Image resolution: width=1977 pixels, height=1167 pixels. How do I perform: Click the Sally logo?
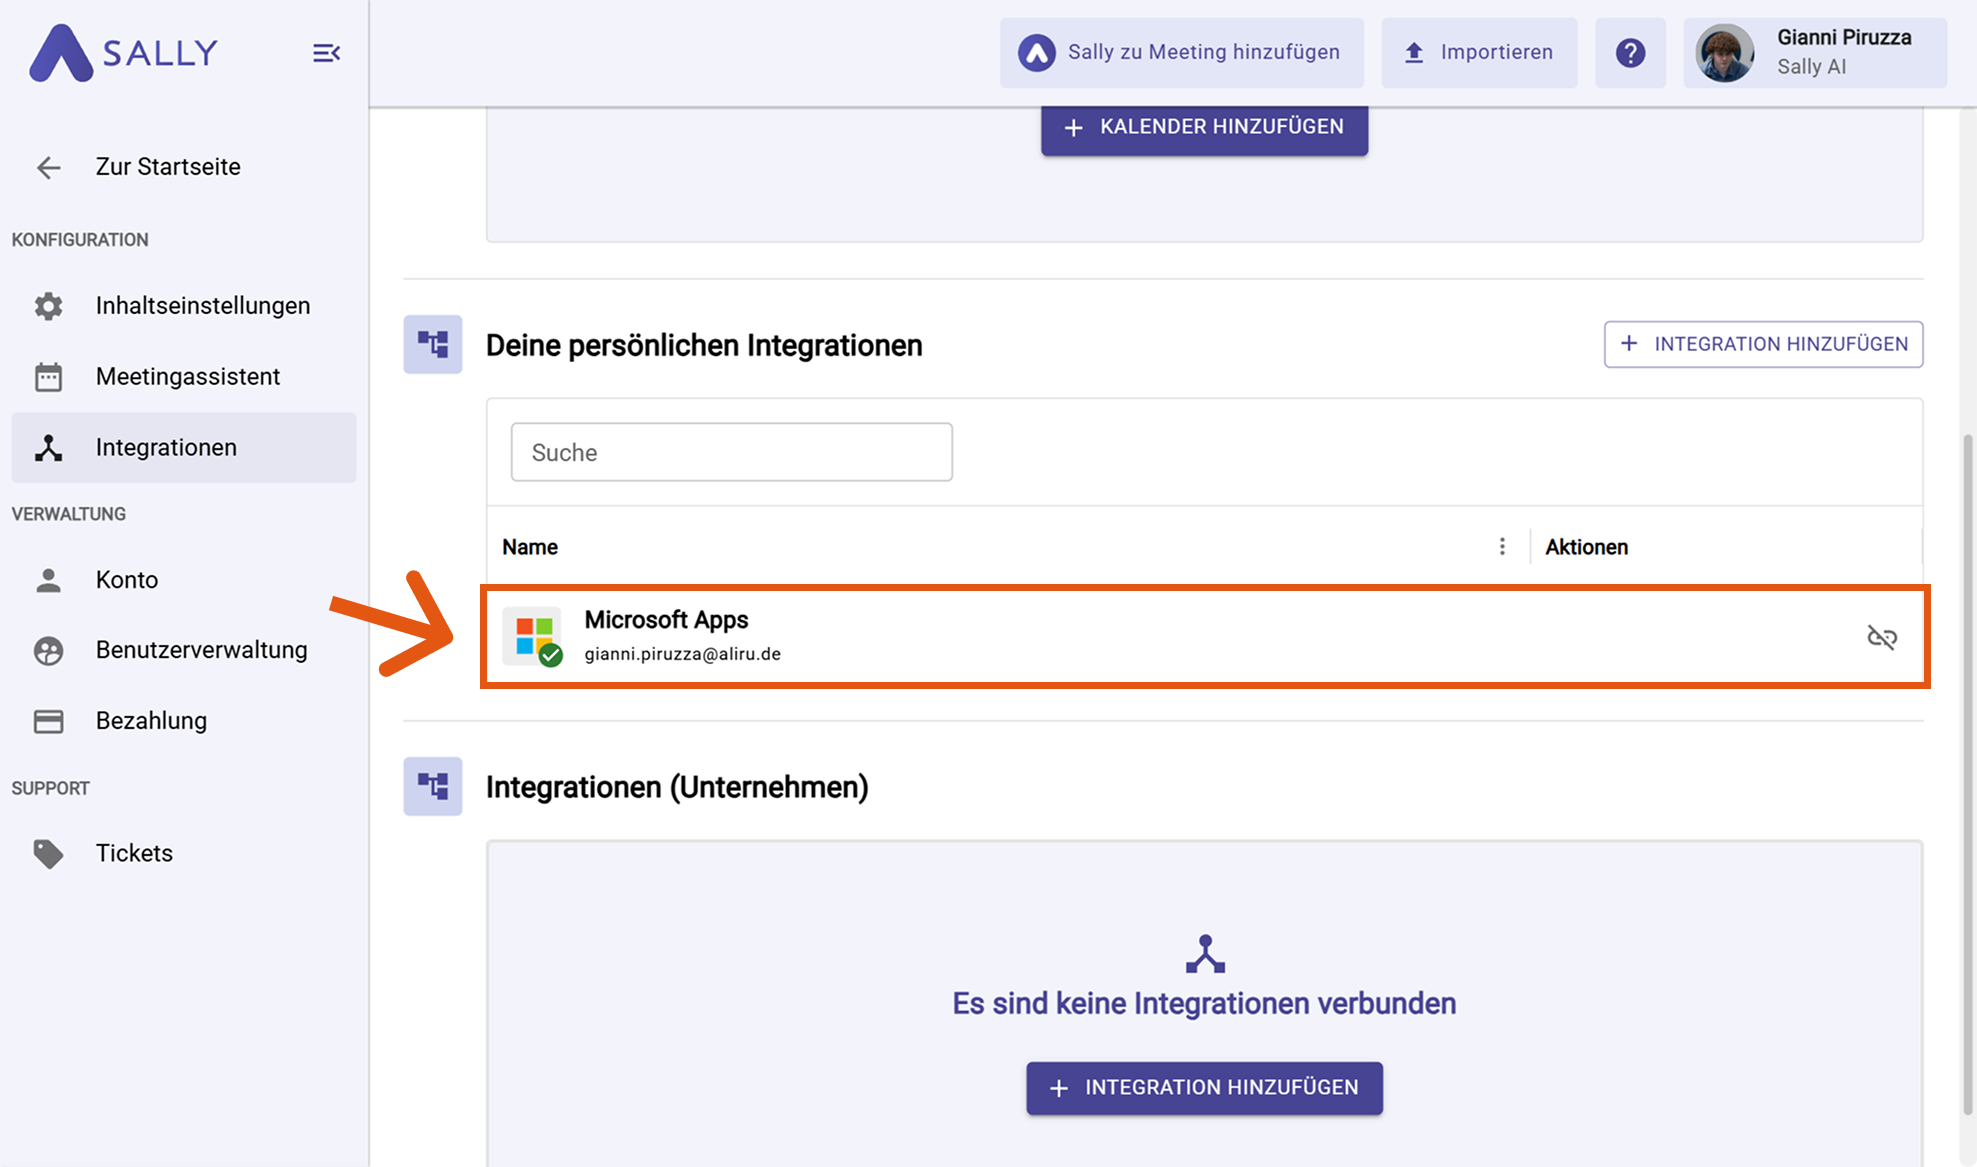[x=124, y=53]
